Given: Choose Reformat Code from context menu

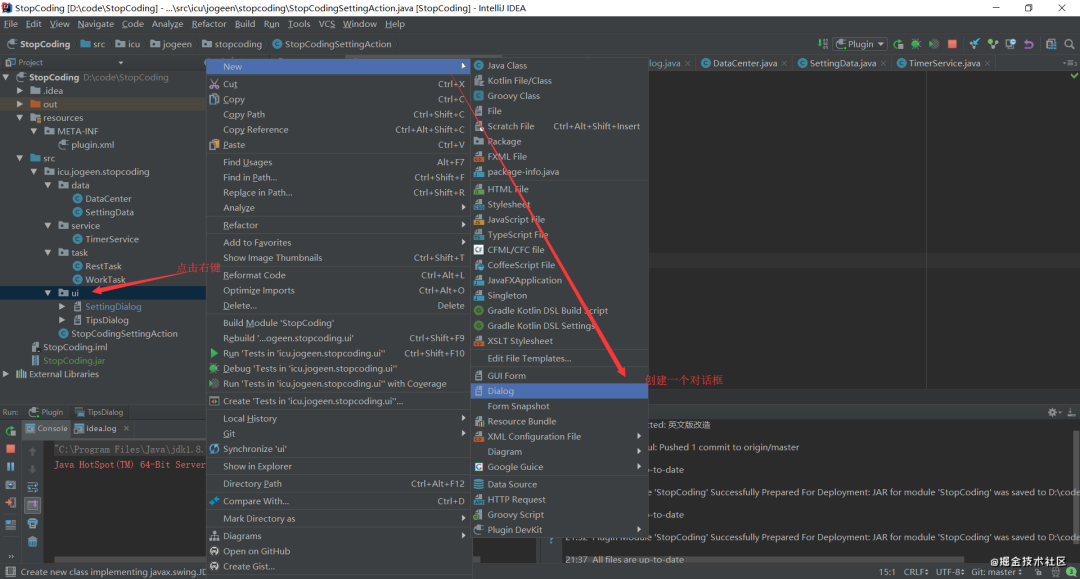Looking at the screenshot, I should tap(338, 275).
